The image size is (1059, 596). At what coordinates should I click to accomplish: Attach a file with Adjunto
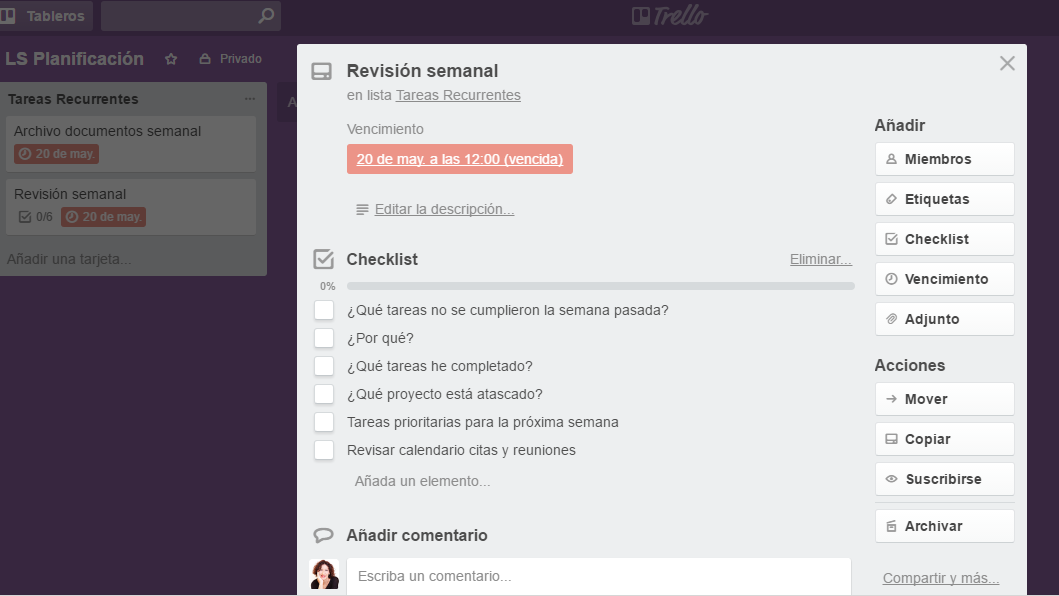pos(944,319)
